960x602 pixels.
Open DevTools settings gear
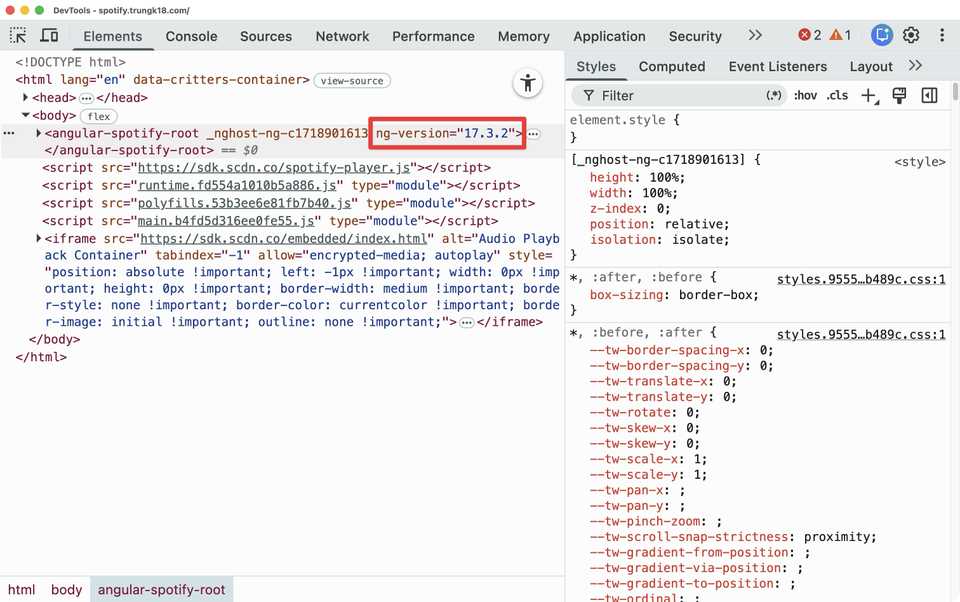click(911, 35)
